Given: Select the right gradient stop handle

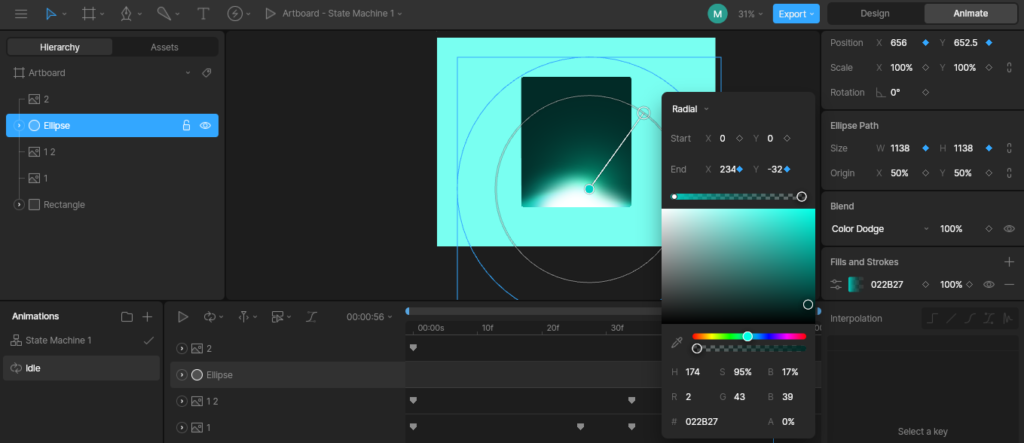Looking at the screenshot, I should coord(801,197).
